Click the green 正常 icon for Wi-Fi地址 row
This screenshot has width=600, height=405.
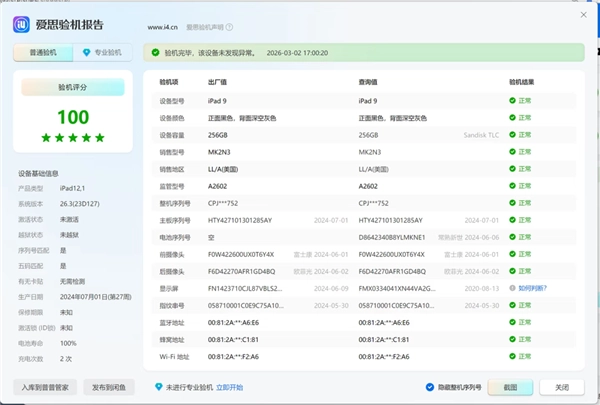point(512,355)
